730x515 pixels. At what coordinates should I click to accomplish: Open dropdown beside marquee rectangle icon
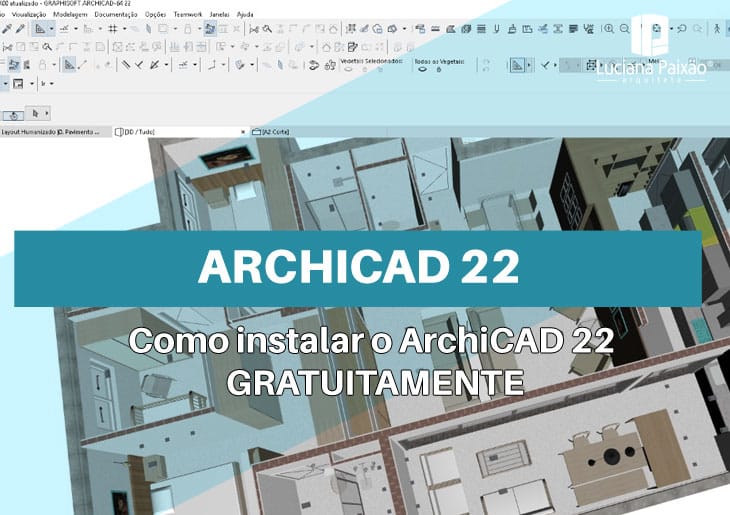175,29
